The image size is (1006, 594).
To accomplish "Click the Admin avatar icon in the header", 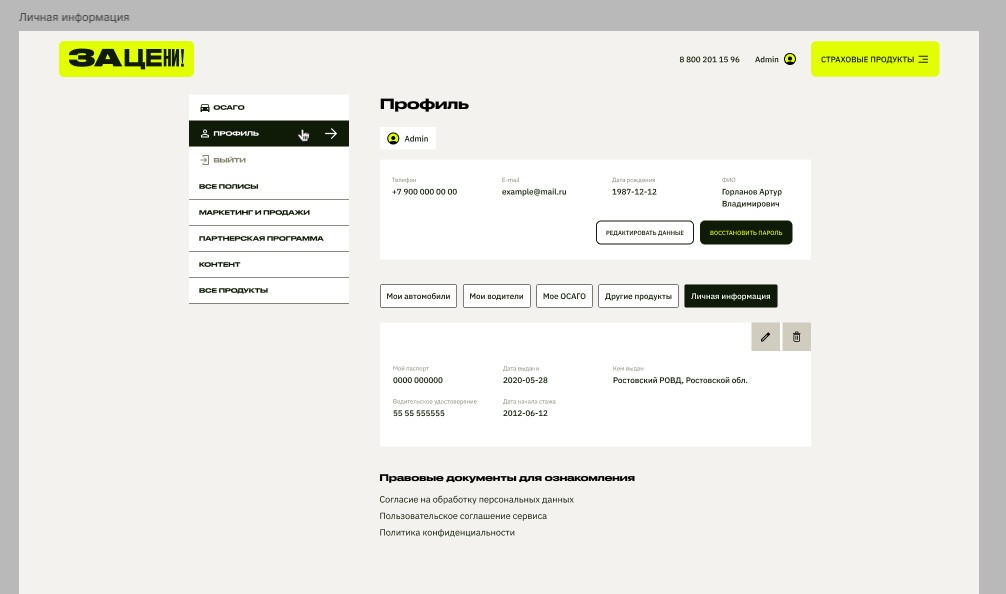I will (x=791, y=59).
